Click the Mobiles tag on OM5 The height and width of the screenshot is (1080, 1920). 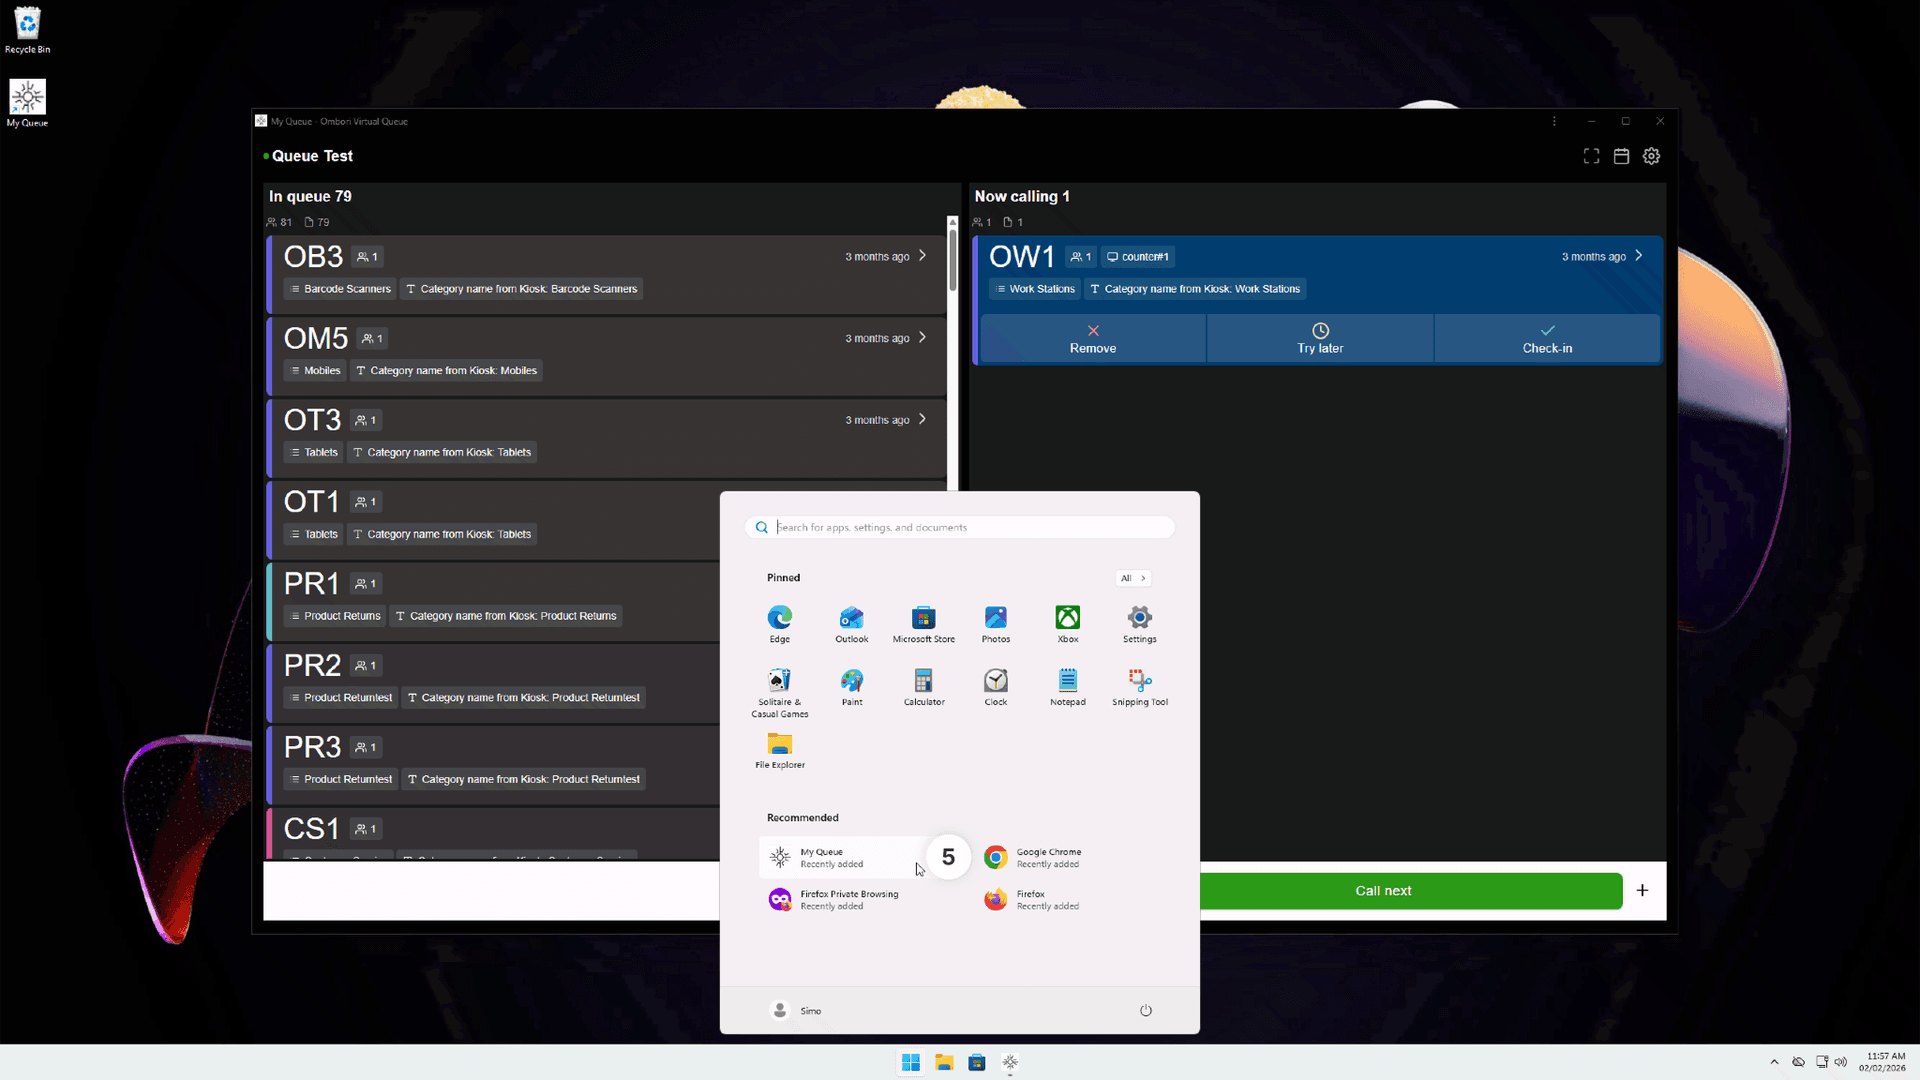[315, 371]
